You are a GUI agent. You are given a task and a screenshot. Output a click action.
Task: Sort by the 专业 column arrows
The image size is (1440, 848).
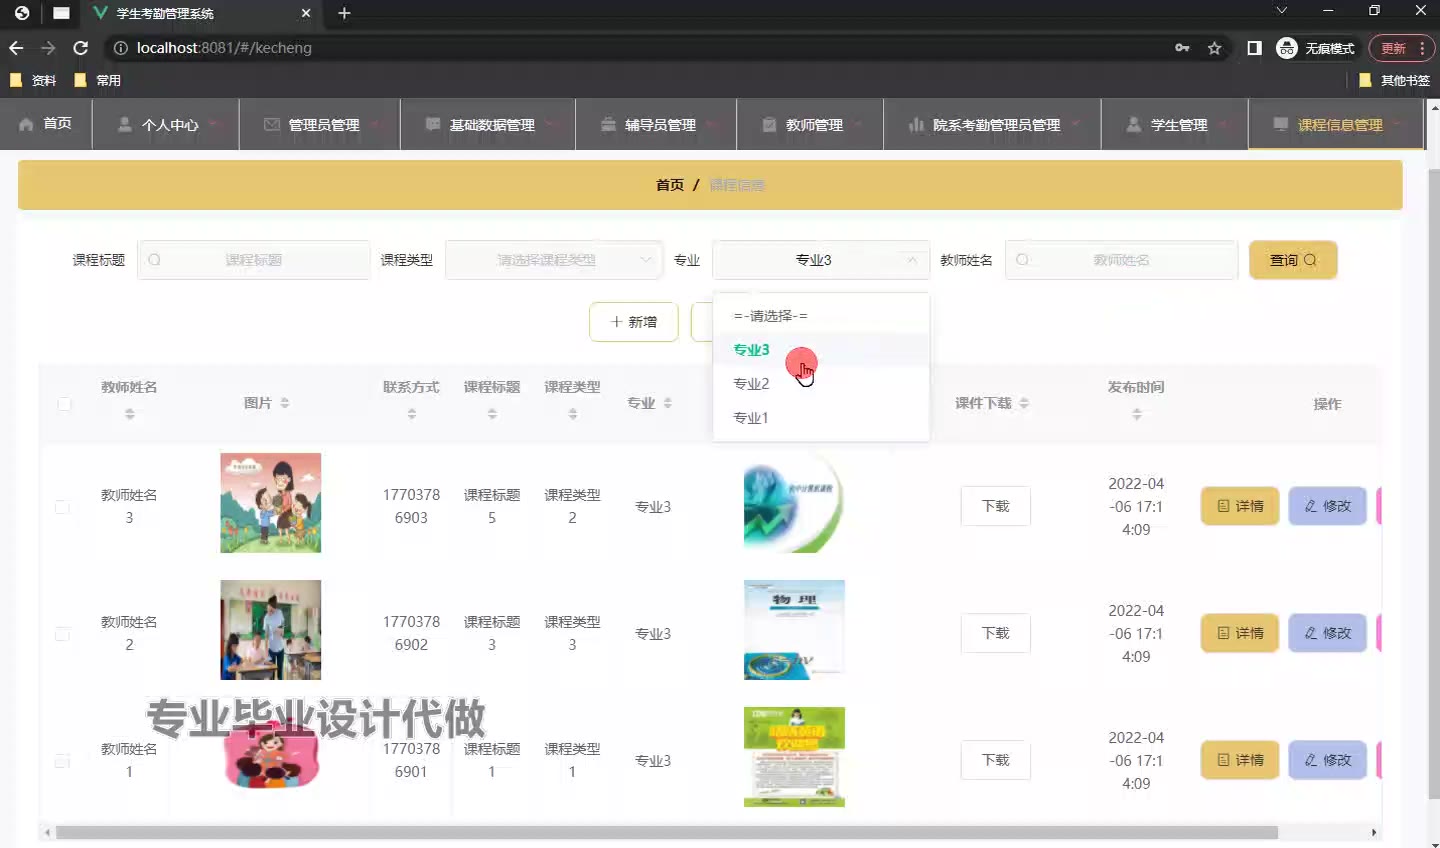tap(667, 403)
